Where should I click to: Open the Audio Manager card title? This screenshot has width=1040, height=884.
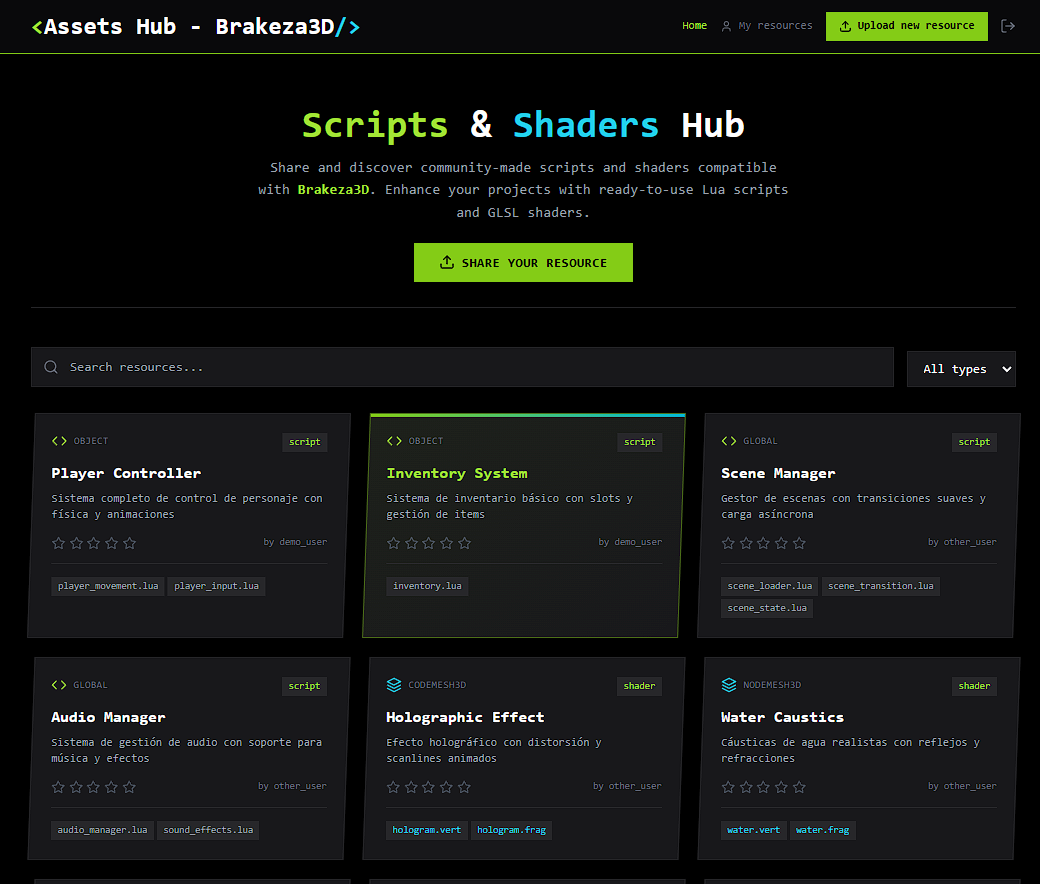108,717
